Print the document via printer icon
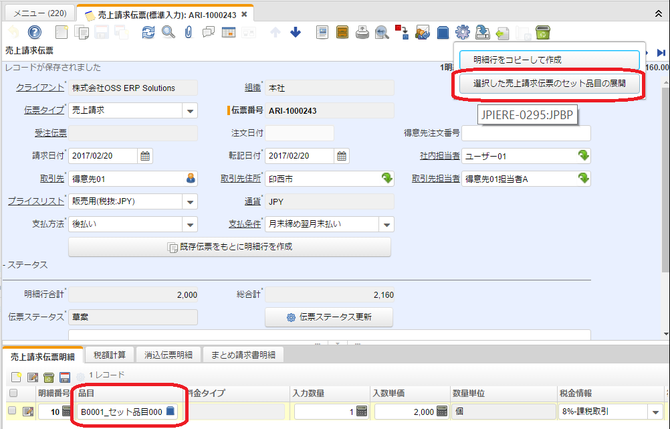This screenshot has height=429, width=670. (362, 32)
